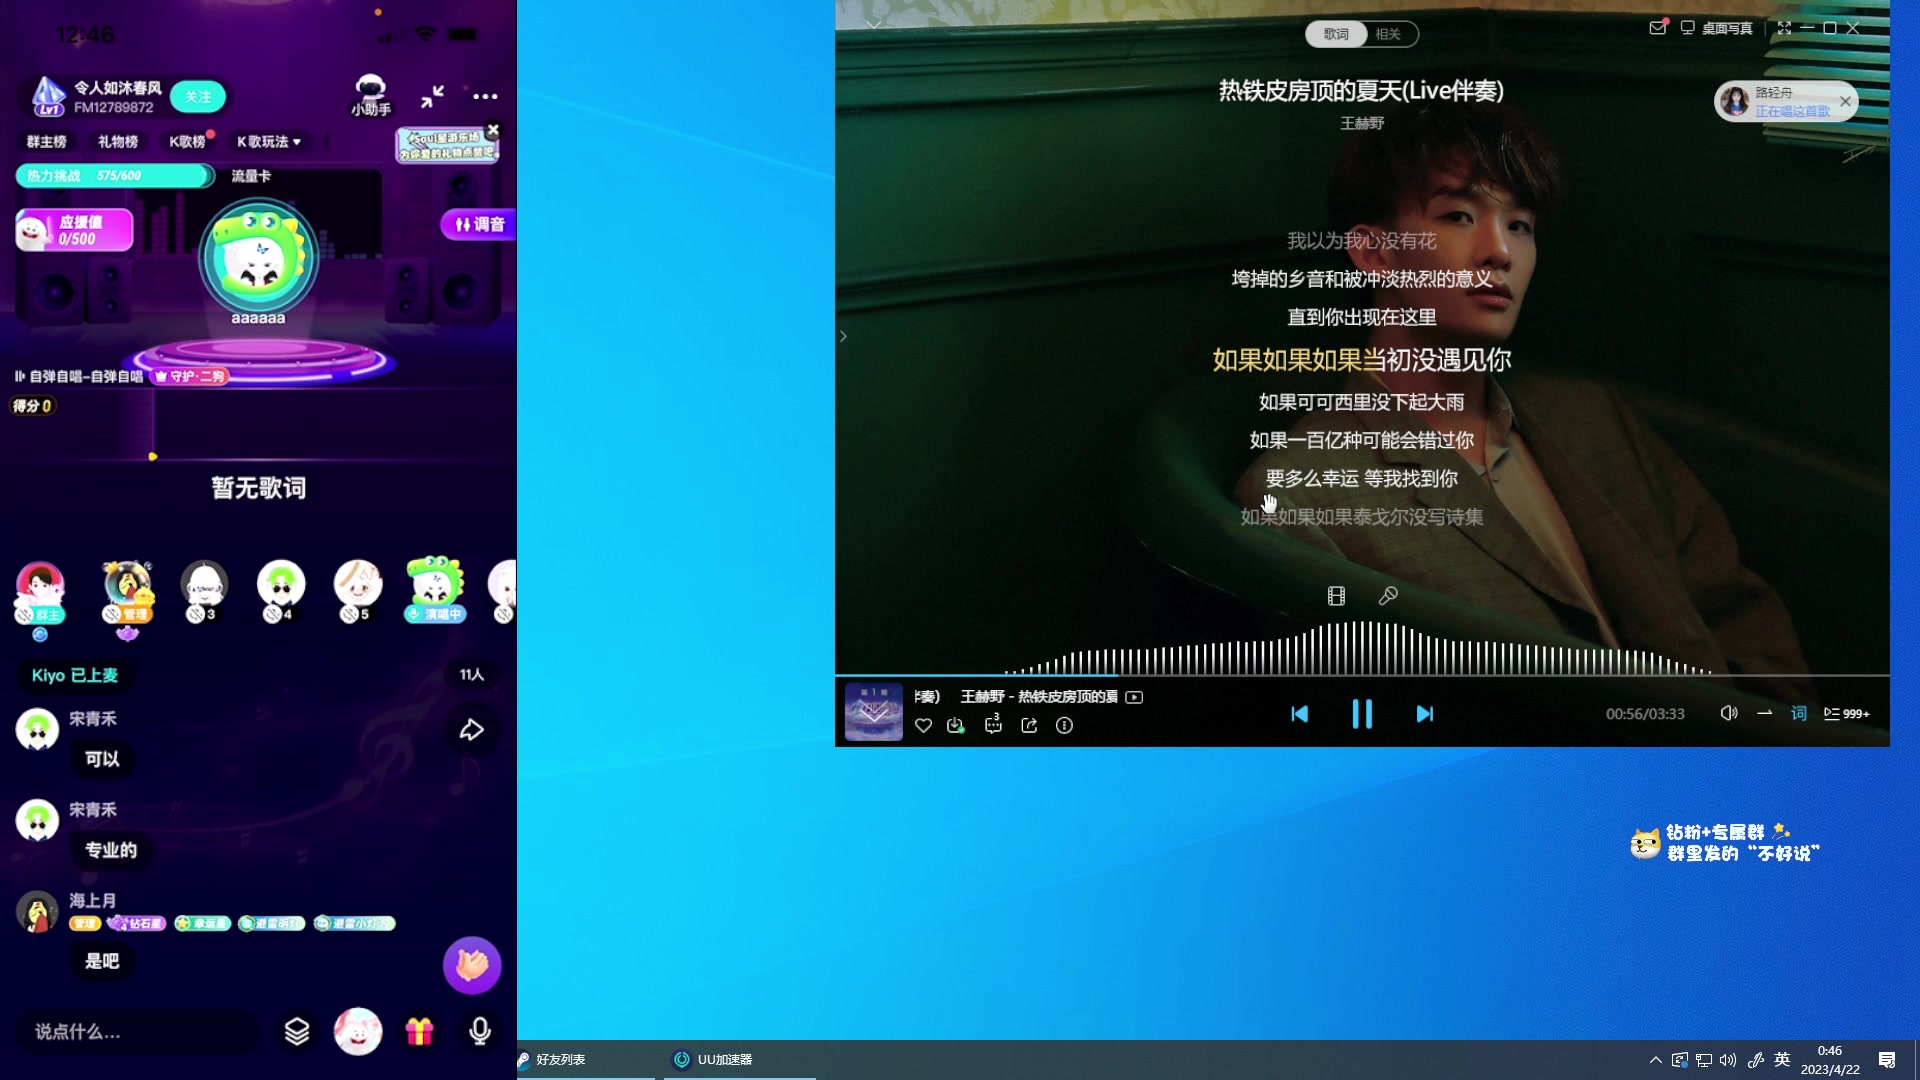Viewport: 1920px width, 1080px height.
Task: Toggle playback with the pause button
Action: pyautogui.click(x=1362, y=714)
